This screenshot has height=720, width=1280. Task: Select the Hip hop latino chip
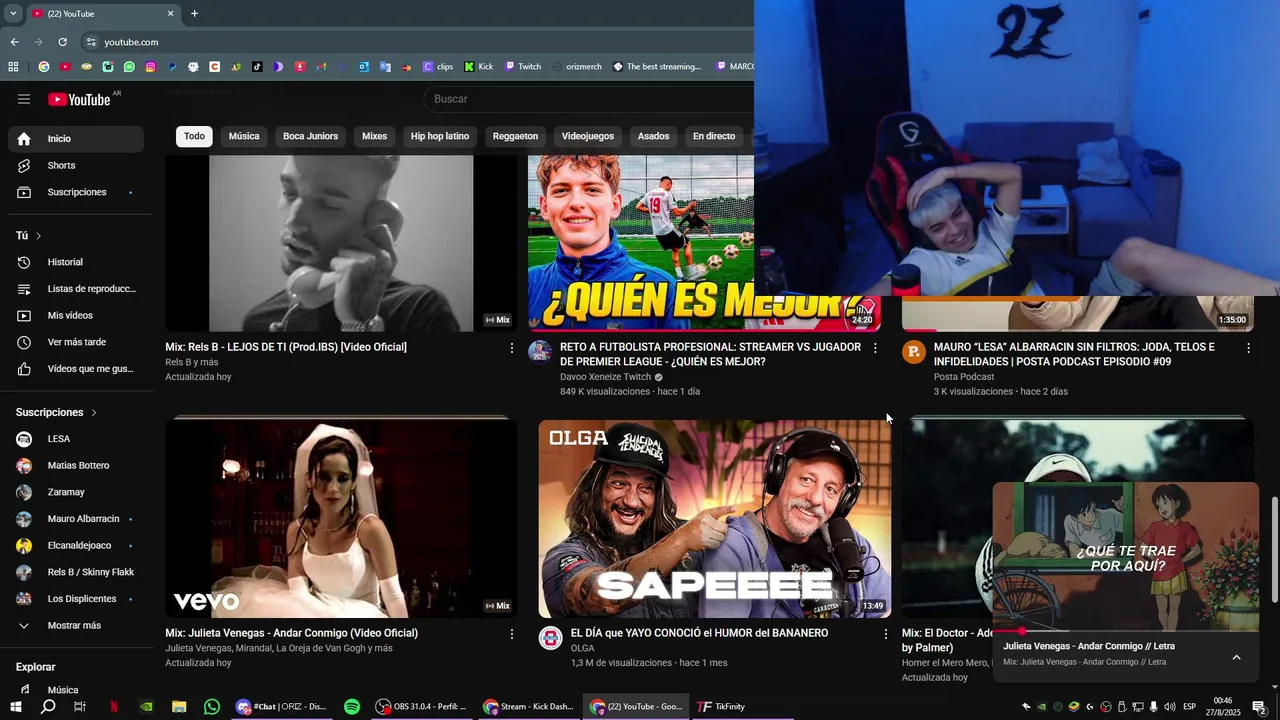[440, 136]
